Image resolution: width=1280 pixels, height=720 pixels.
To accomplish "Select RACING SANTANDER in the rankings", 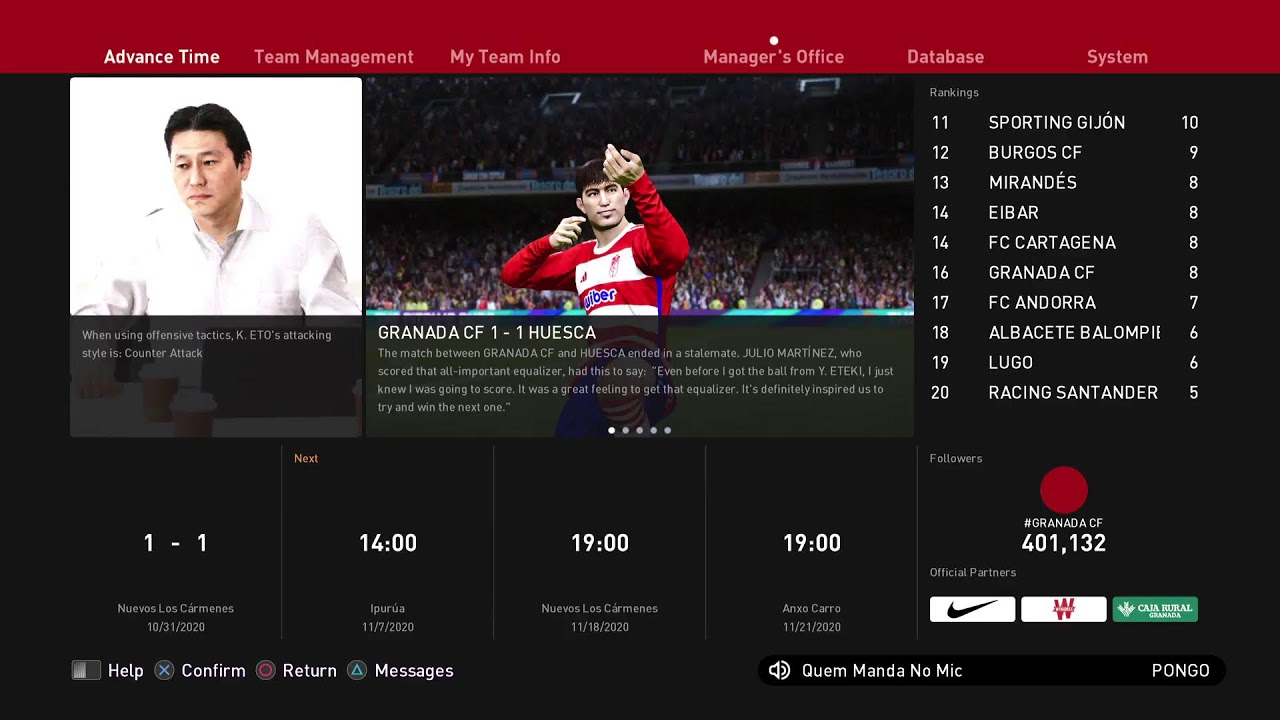I will pyautogui.click(x=1064, y=393).
